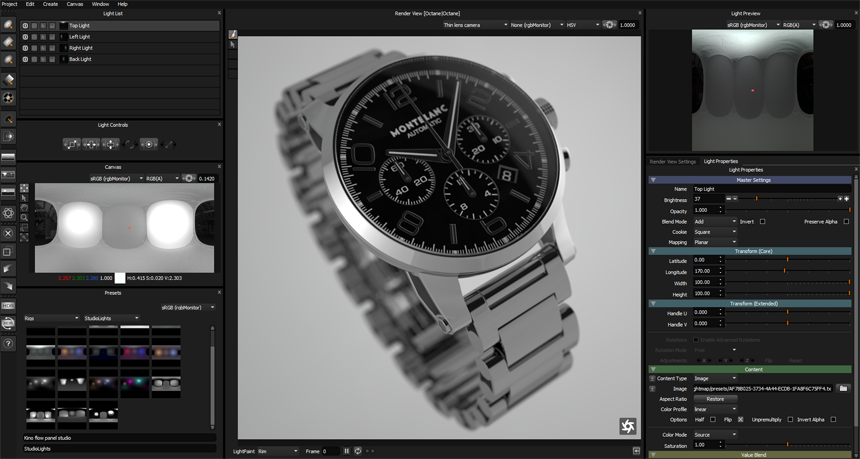Click the checkered sphere tool in left toolbar
Screen dimensions: 860x459
click(x=8, y=98)
